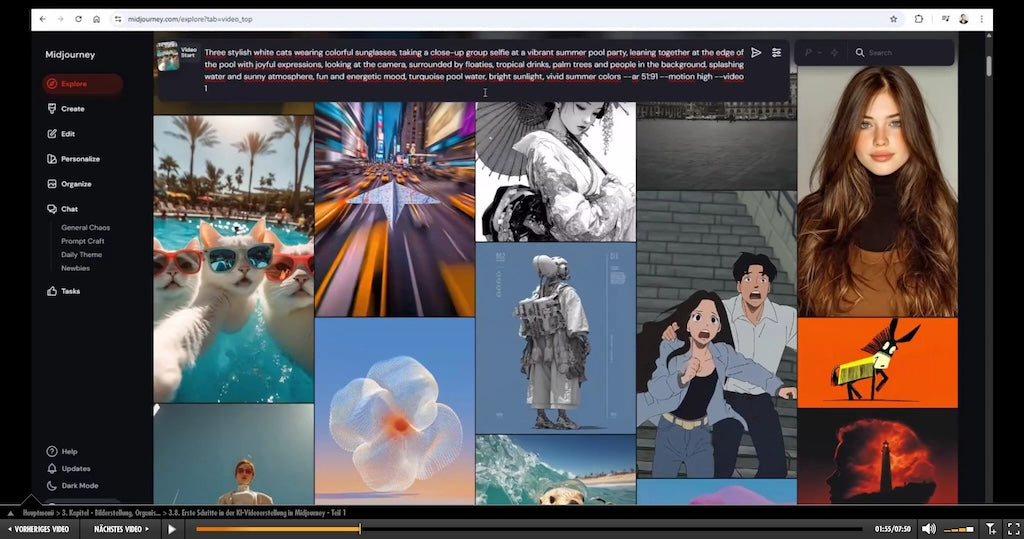Go to the Edit section
The image size is (1024, 539).
click(67, 134)
